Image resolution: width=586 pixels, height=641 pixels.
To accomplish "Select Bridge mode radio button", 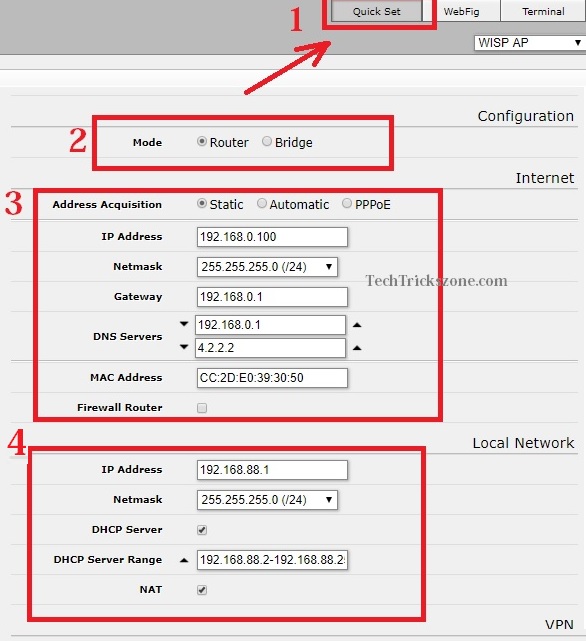I will [x=267, y=141].
